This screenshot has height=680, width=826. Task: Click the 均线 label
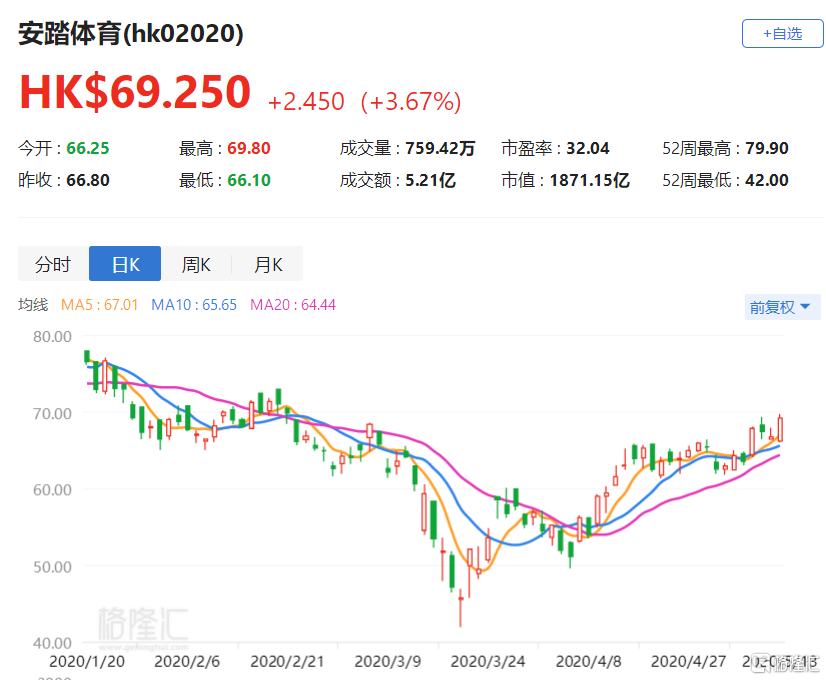tap(33, 305)
